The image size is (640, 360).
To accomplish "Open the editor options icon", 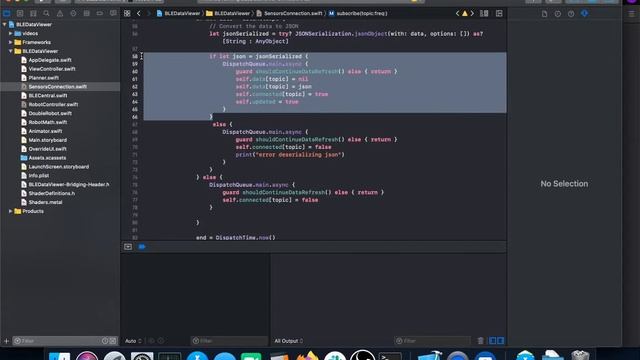I will tap(484, 13).
